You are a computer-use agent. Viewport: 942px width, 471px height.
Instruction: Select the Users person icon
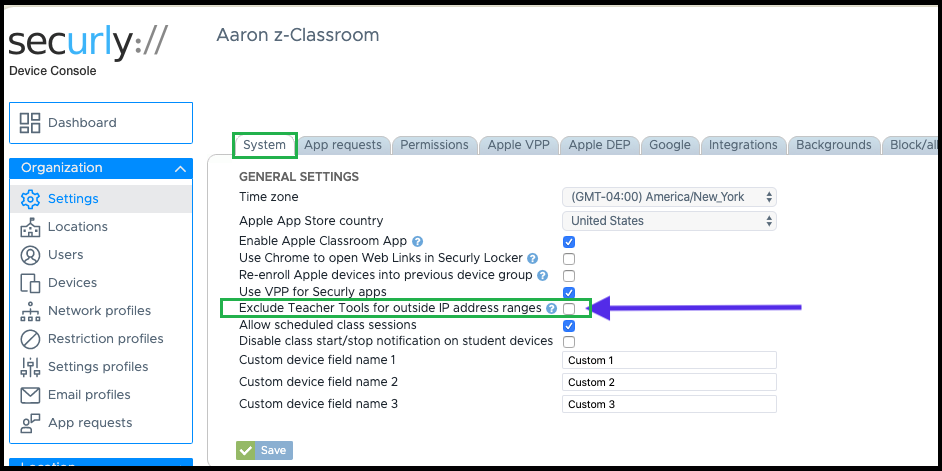(30, 255)
